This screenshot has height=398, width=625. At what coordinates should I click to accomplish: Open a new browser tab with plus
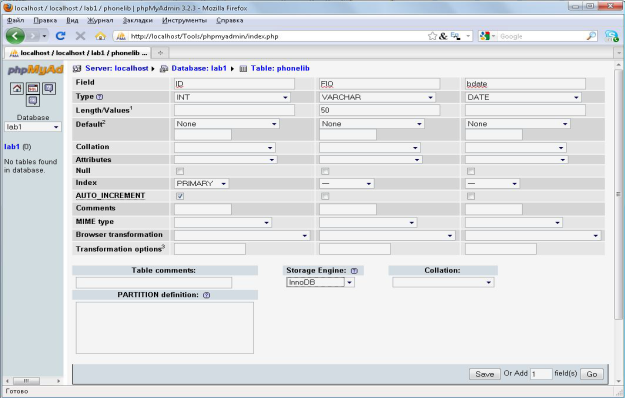pos(160,53)
